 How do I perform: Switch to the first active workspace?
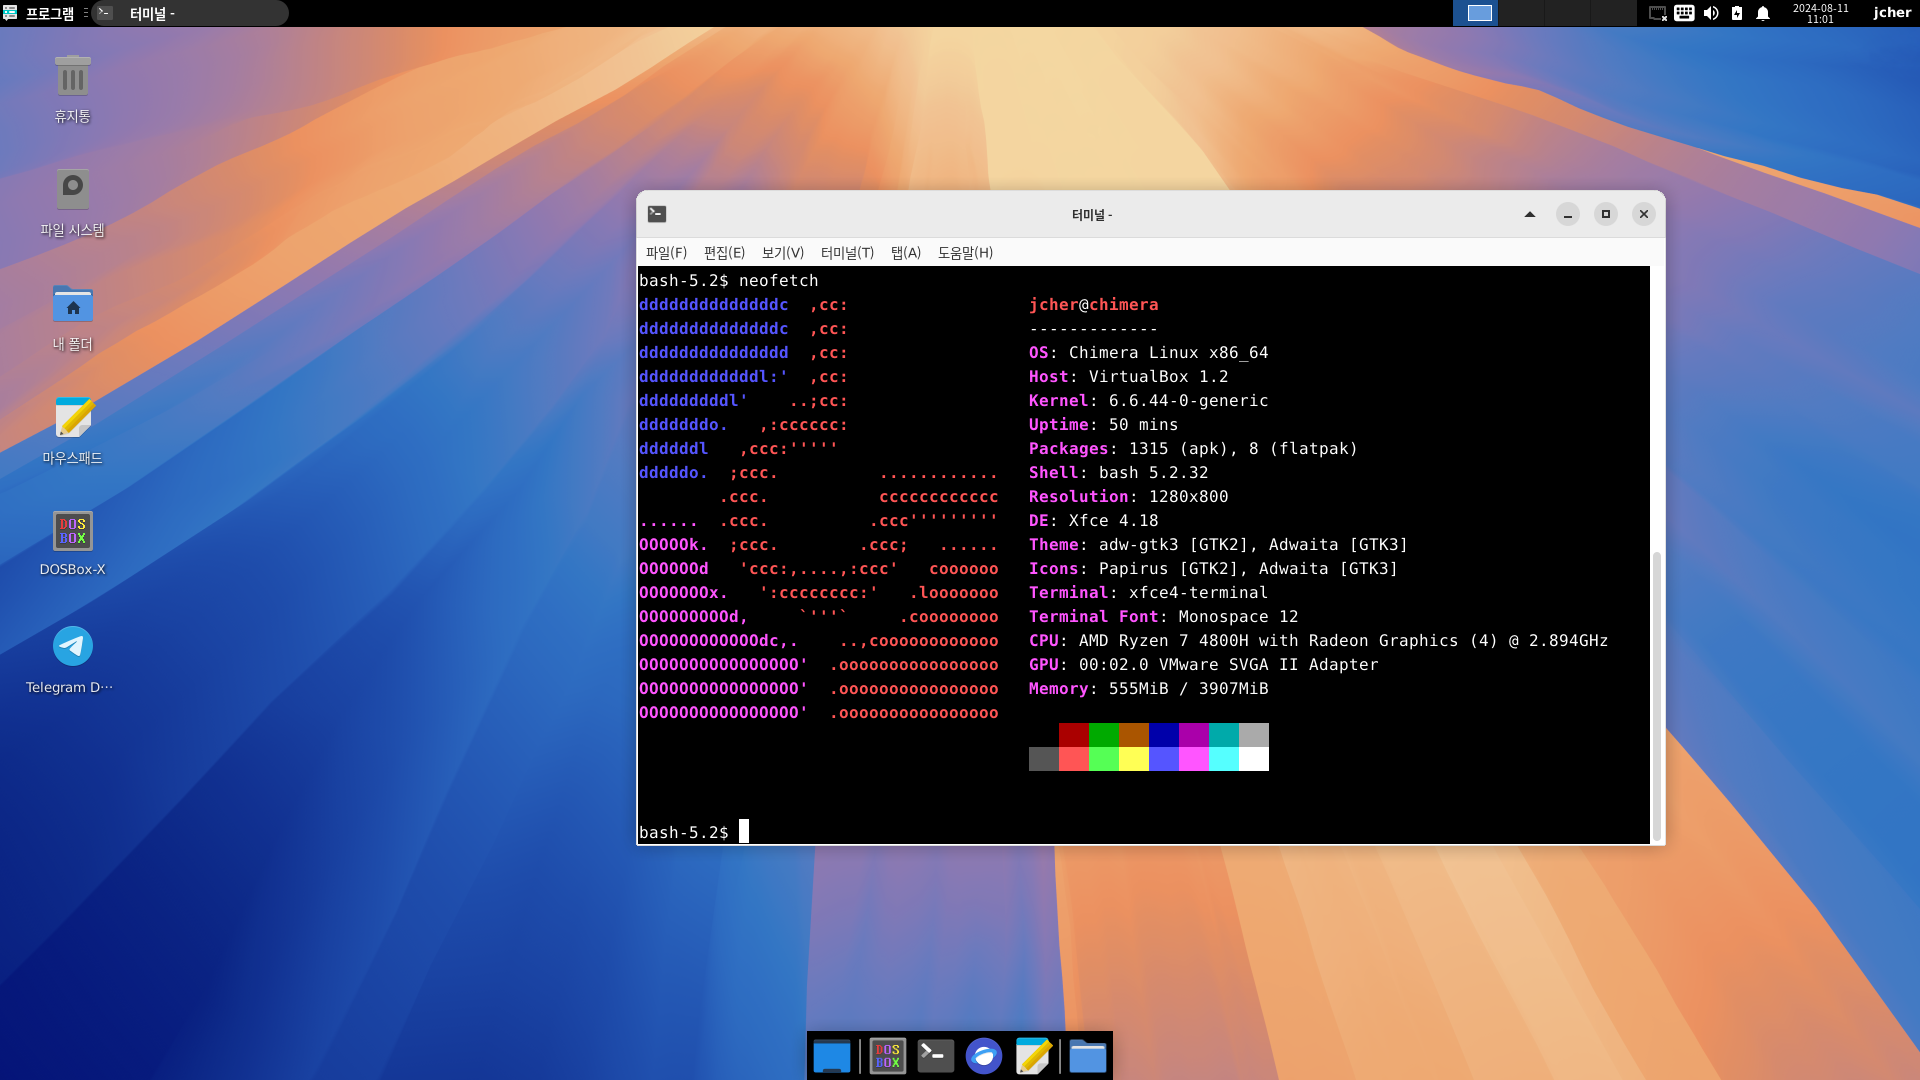tap(1476, 13)
